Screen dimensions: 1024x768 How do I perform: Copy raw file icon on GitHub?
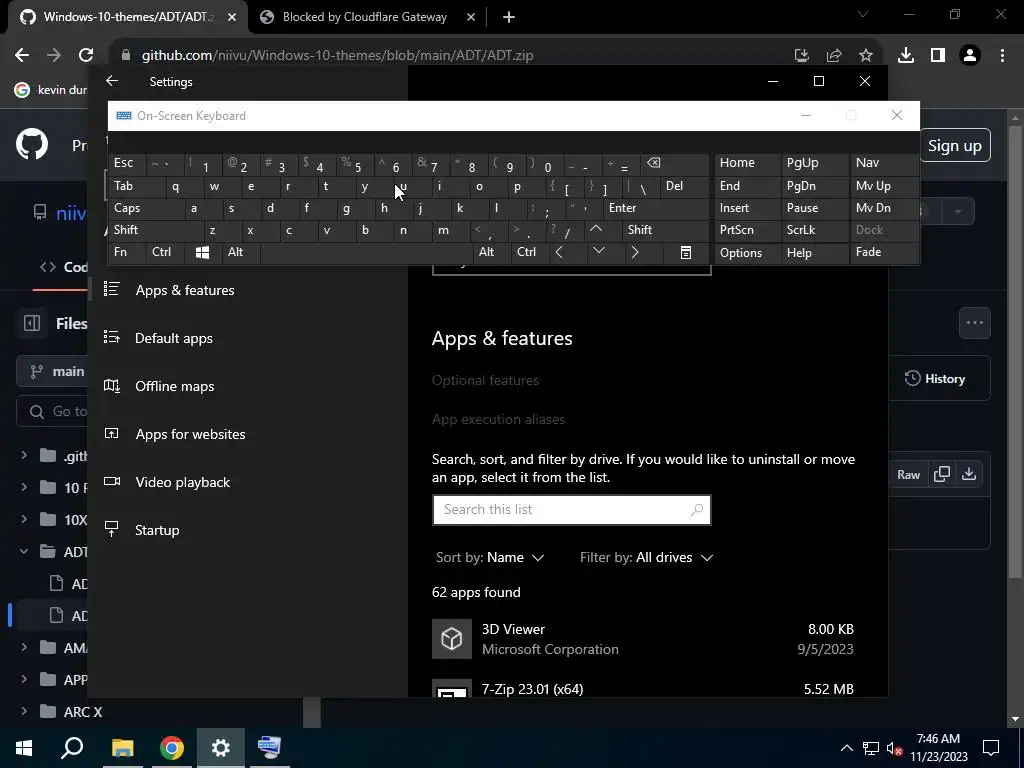pyautogui.click(x=942, y=474)
